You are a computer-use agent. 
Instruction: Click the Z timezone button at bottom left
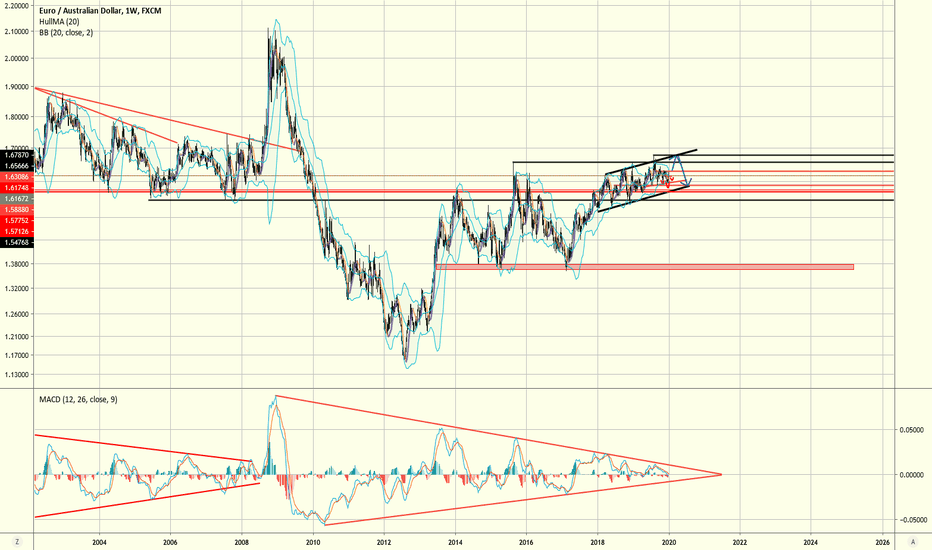point(15,541)
